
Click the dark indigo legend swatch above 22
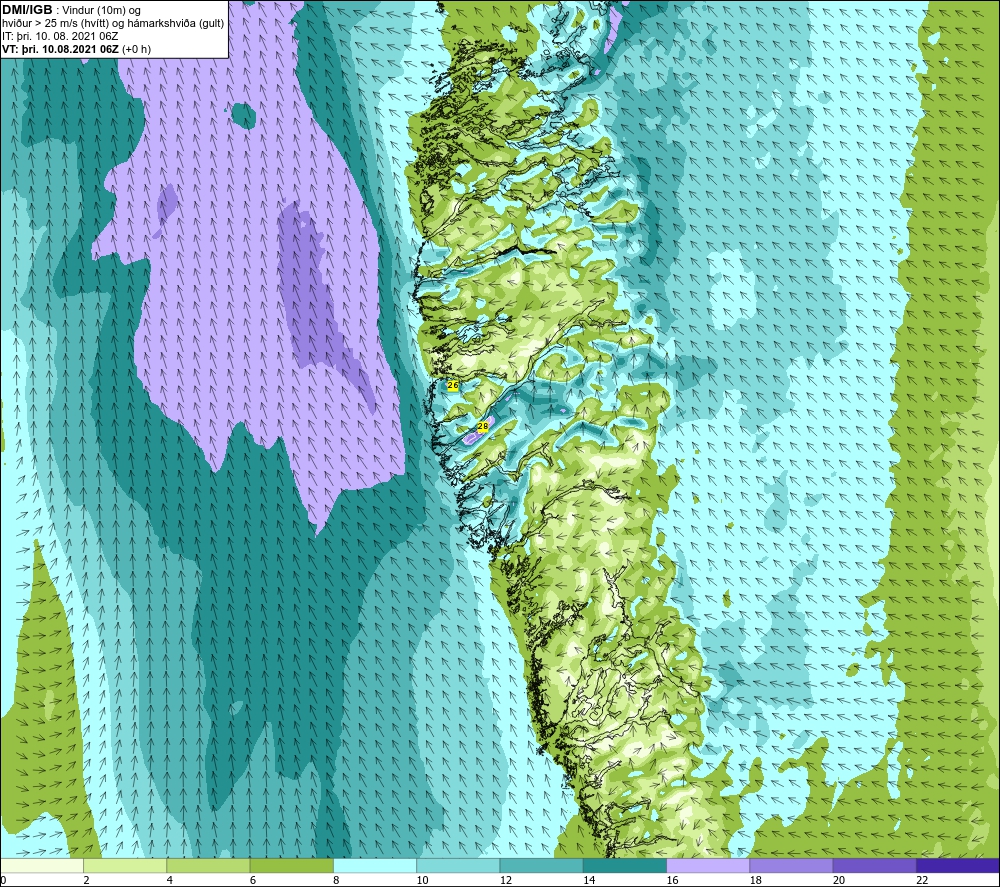tap(957, 865)
